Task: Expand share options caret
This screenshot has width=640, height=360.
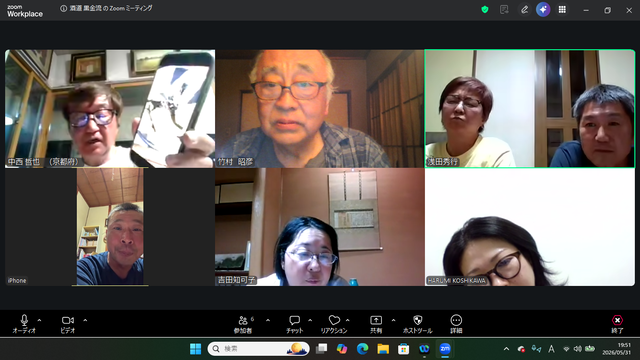Action: (393, 320)
